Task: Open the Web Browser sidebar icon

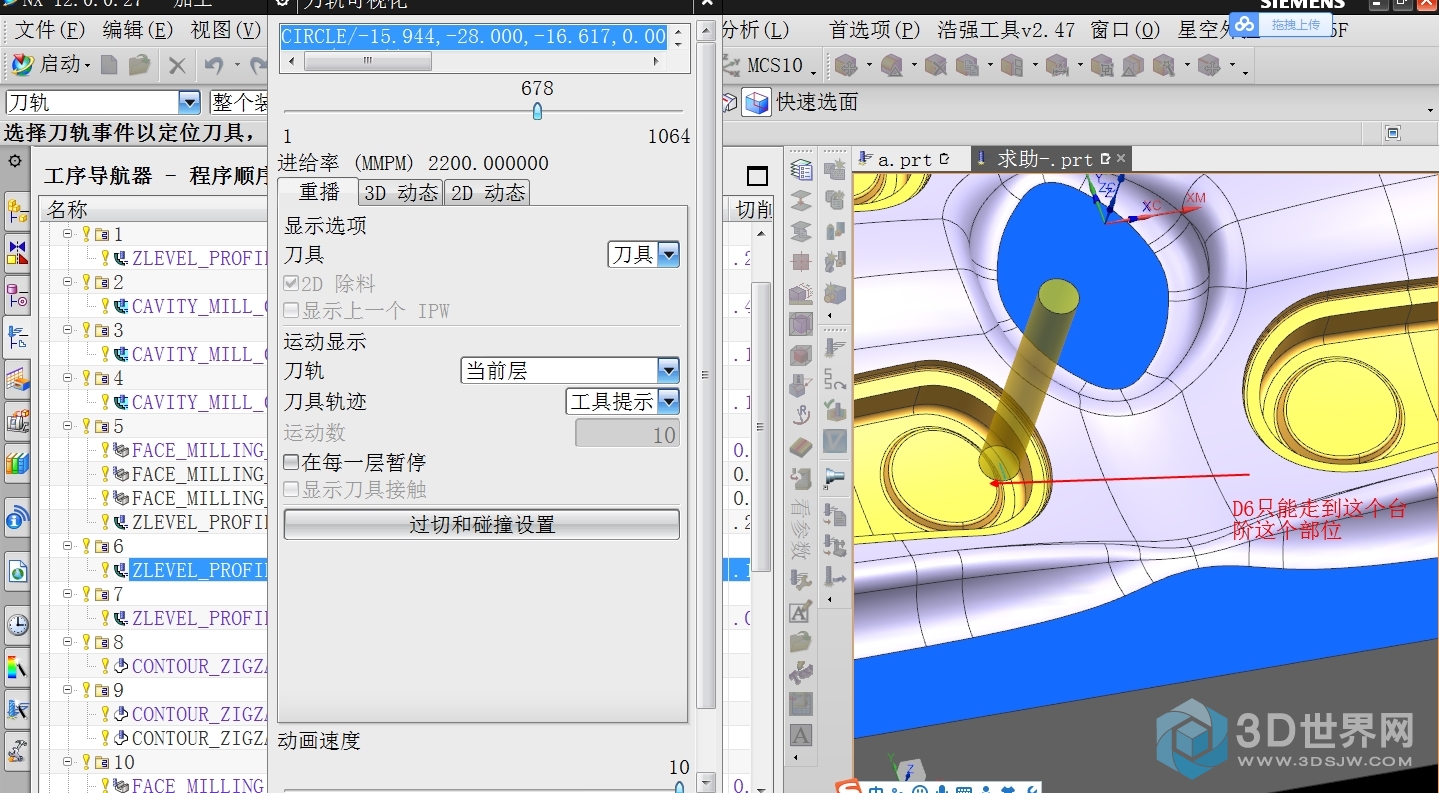Action: [x=17, y=571]
